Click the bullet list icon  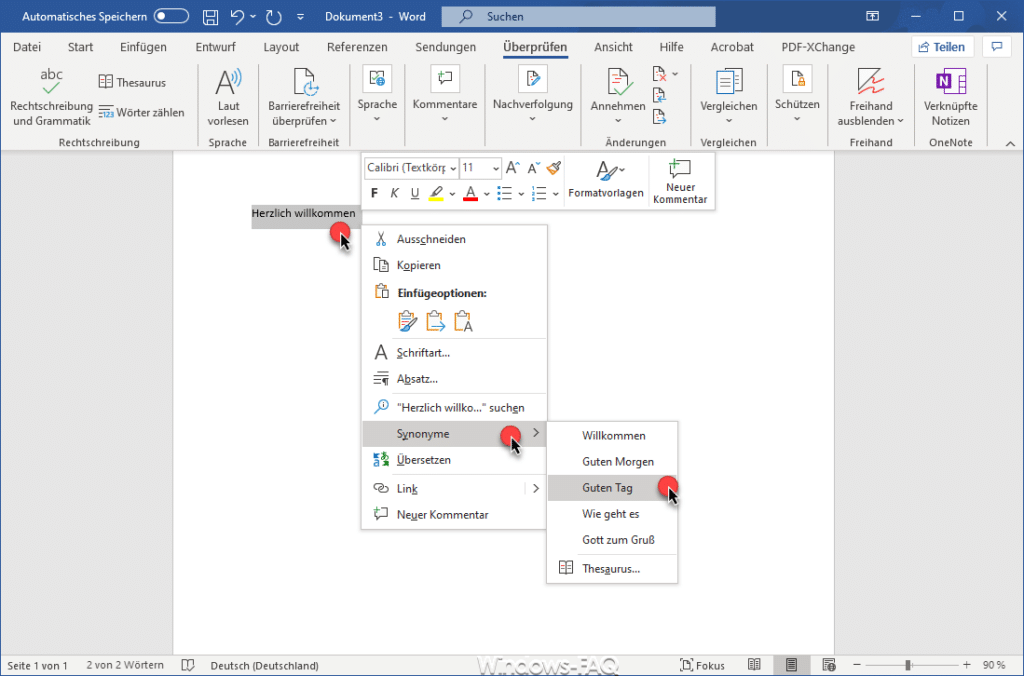(504, 193)
